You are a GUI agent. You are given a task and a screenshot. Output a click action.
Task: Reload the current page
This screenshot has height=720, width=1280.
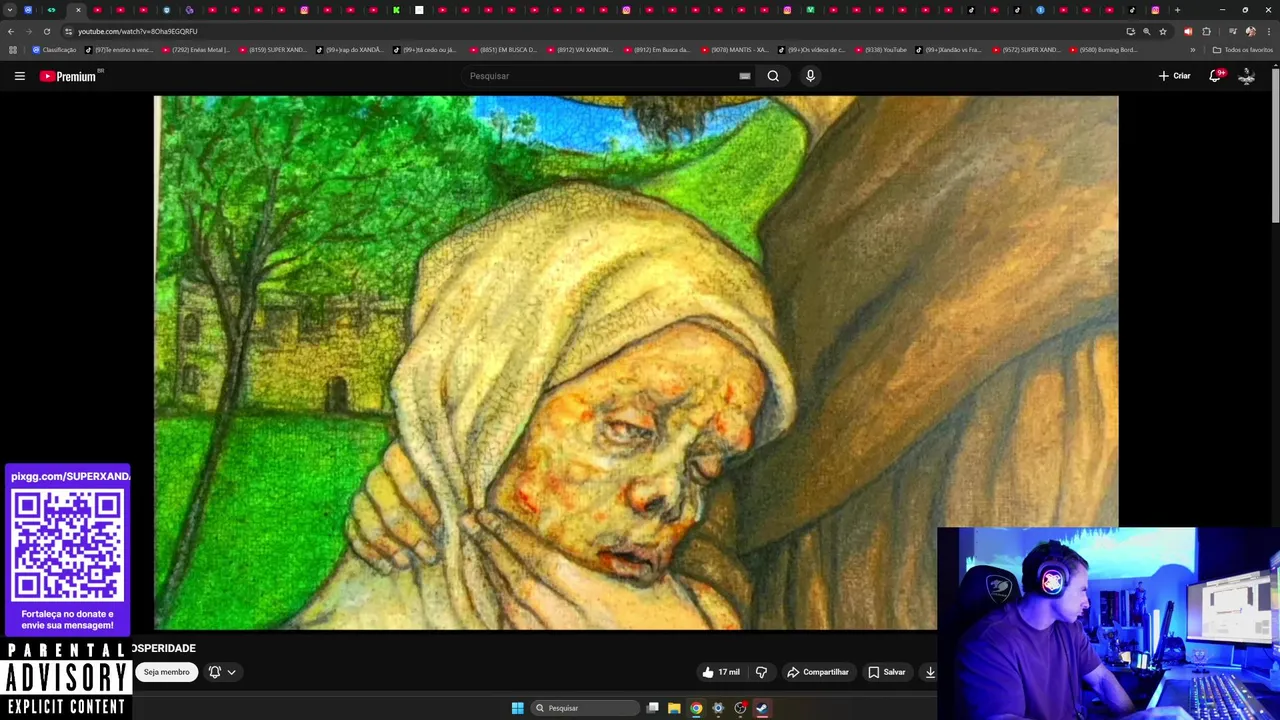[x=46, y=31]
